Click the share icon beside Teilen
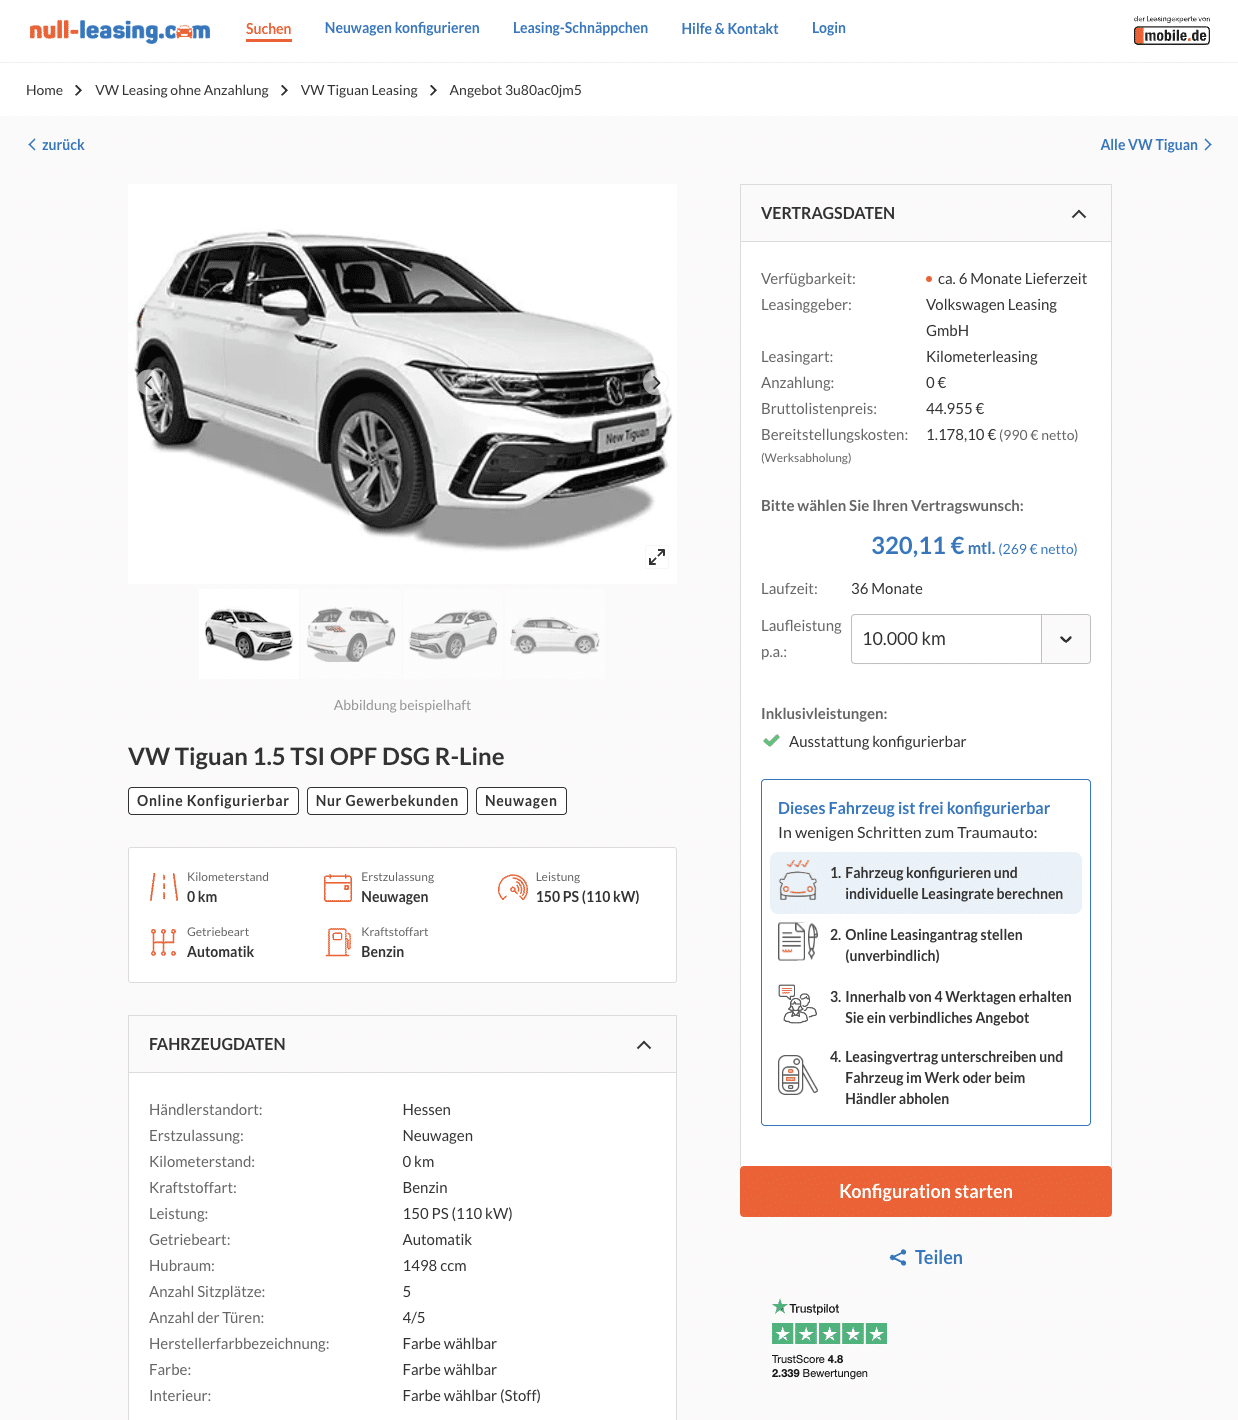 898,1258
